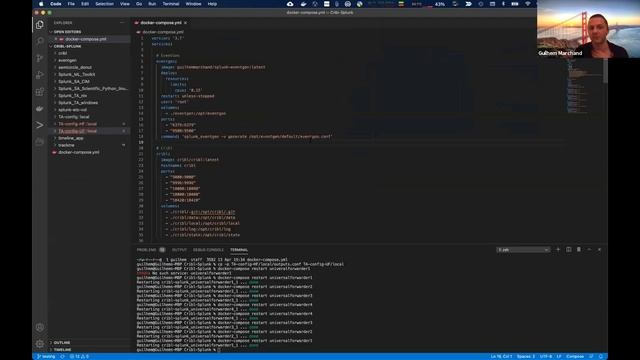Open the terminal shell selector dropdown
This screenshot has height=360, width=640.
[x=523, y=250]
